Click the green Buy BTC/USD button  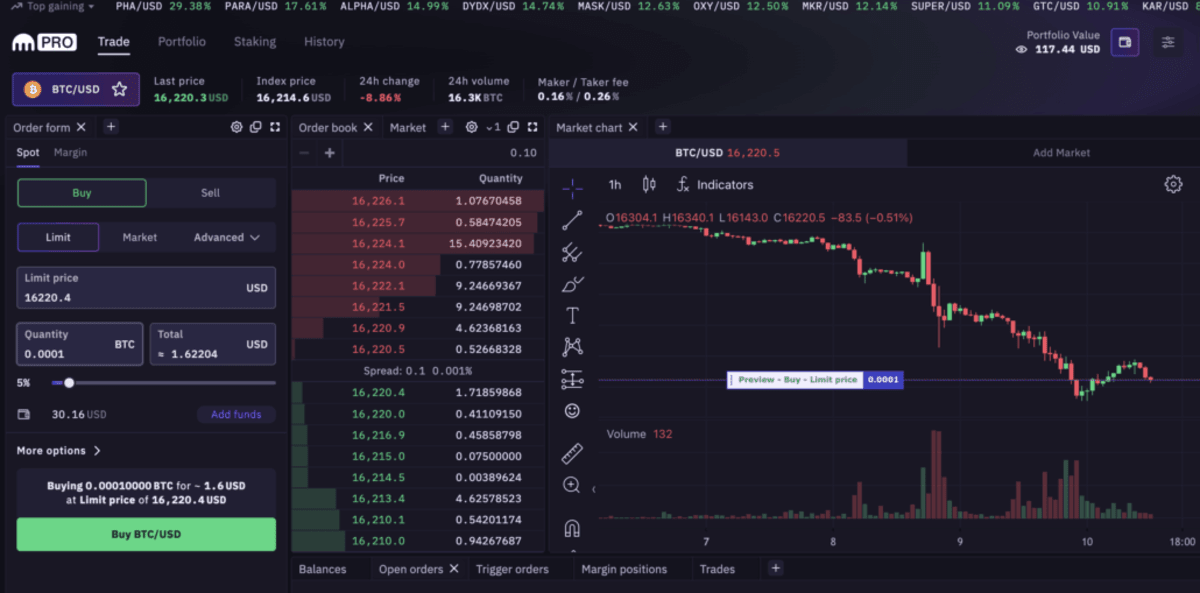pos(146,534)
